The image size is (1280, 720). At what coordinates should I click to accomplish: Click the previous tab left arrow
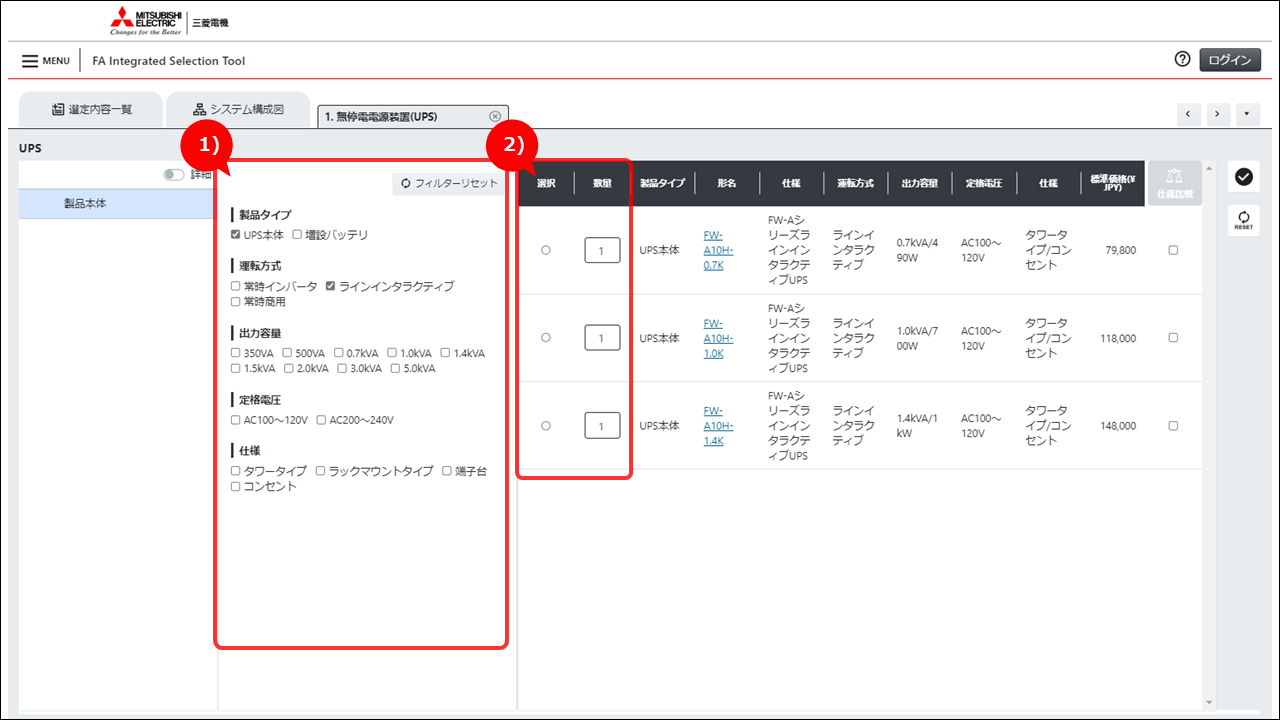tap(1188, 114)
